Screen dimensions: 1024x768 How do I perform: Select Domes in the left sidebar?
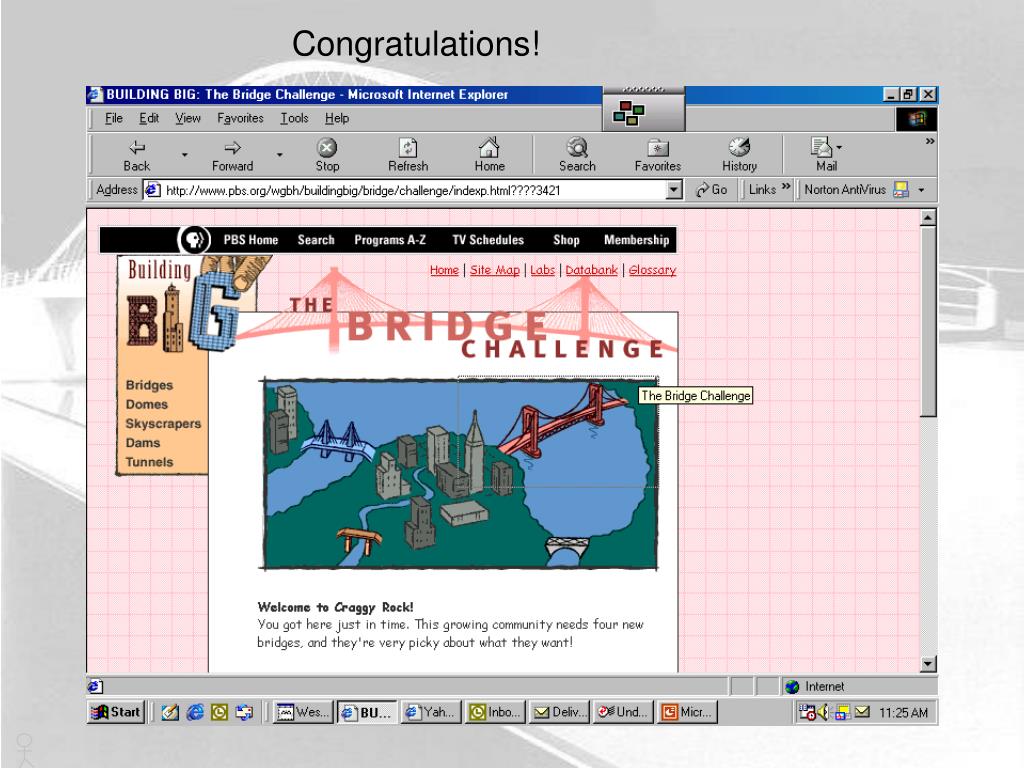[x=147, y=404]
